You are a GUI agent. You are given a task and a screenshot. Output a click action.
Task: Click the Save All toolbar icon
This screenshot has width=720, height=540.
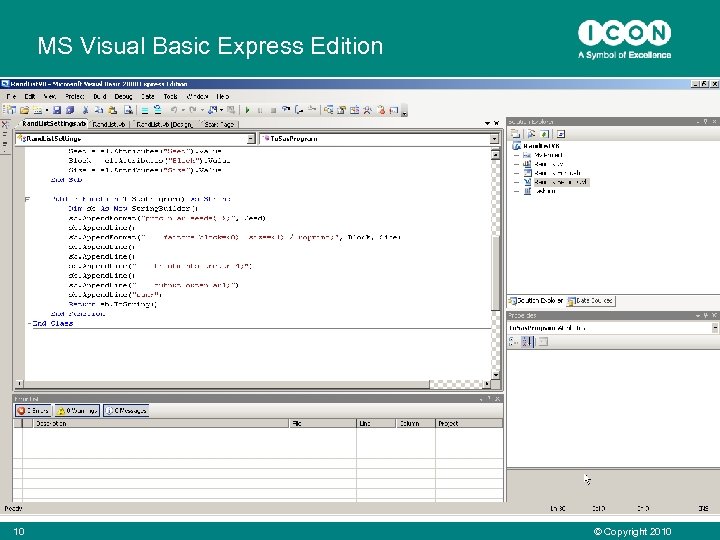coord(70,110)
